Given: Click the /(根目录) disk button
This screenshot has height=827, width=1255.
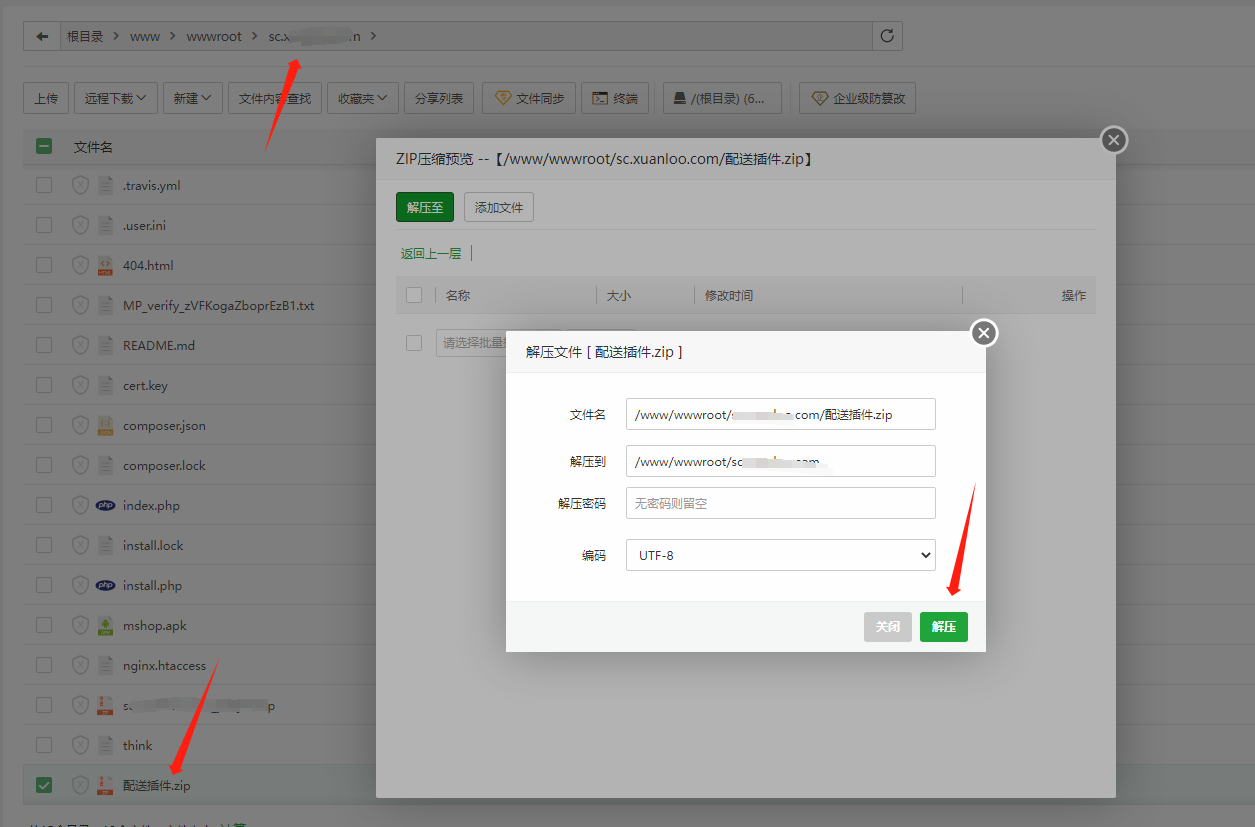Looking at the screenshot, I should (720, 98).
